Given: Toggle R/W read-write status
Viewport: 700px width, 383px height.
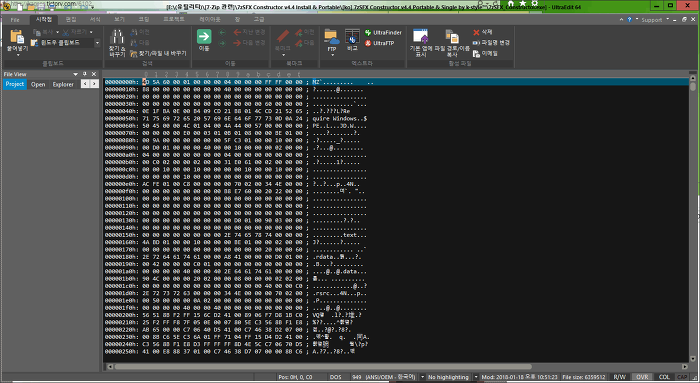Looking at the screenshot, I should tap(620, 377).
